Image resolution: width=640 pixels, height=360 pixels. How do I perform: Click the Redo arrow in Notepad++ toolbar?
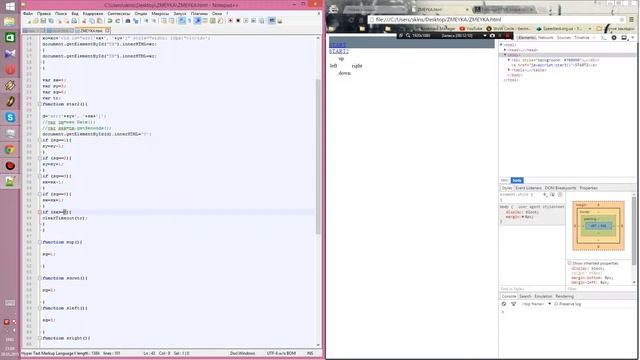point(118,21)
